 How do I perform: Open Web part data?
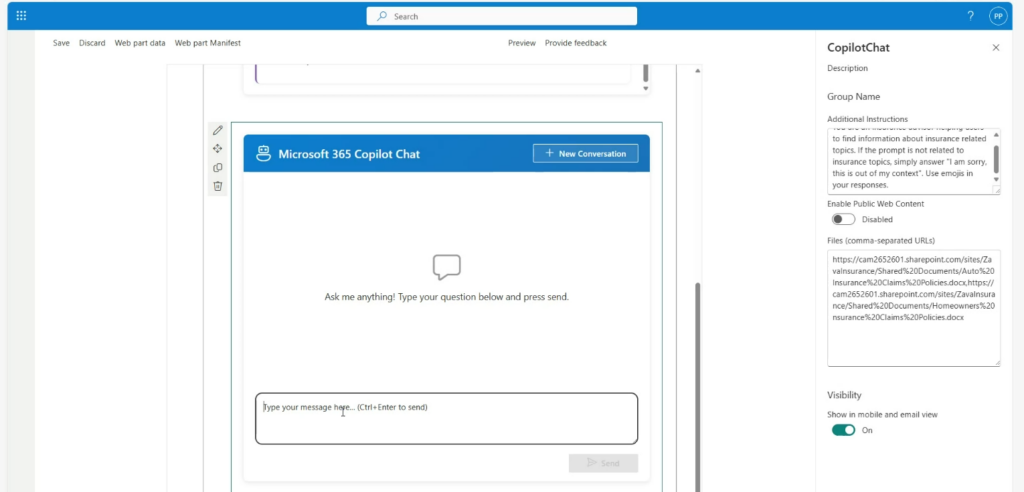click(x=140, y=43)
